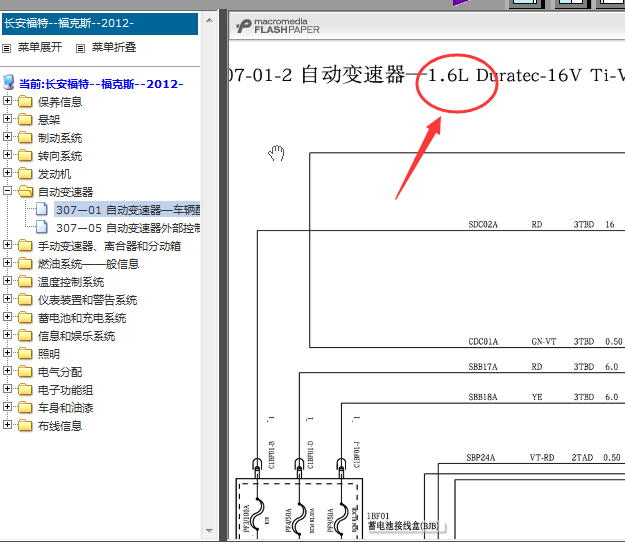Open document 307—01 自动变速器—车辆
Image resolution: width=625 pixels, height=542 pixels.
(x=128, y=210)
